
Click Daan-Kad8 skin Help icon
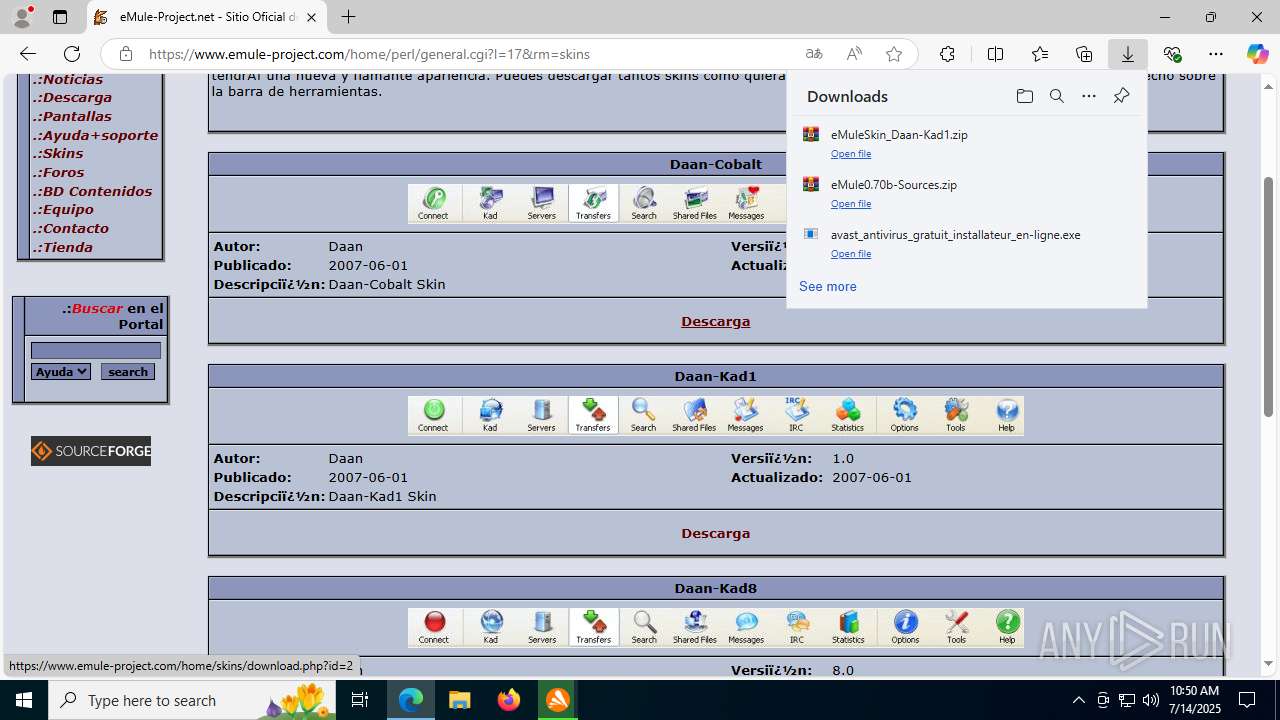(1007, 627)
